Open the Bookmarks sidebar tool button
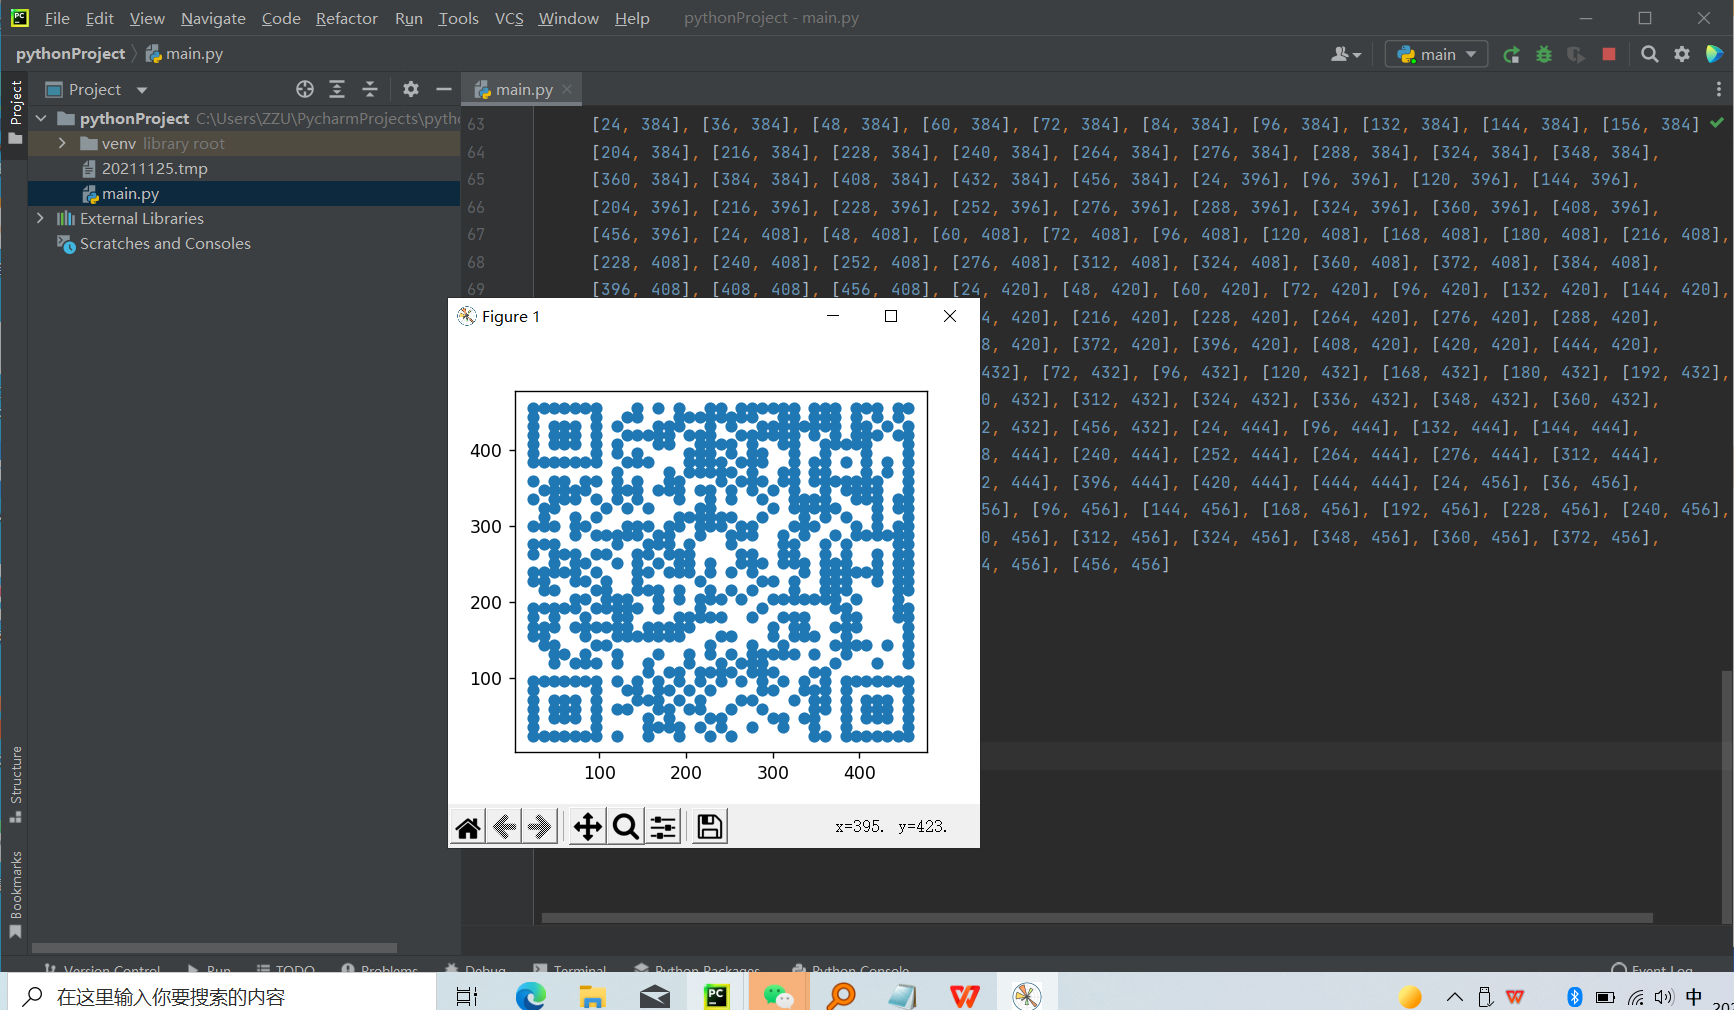This screenshot has width=1734, height=1010. [15, 894]
